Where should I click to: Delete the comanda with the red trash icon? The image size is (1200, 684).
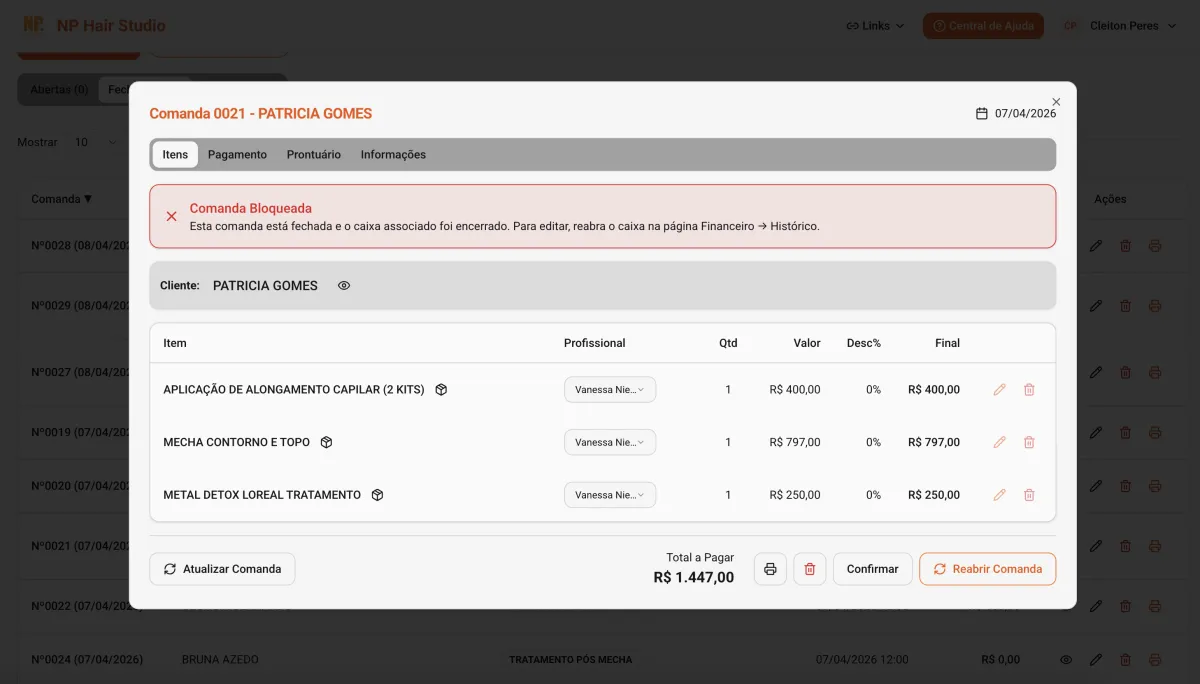pos(809,568)
